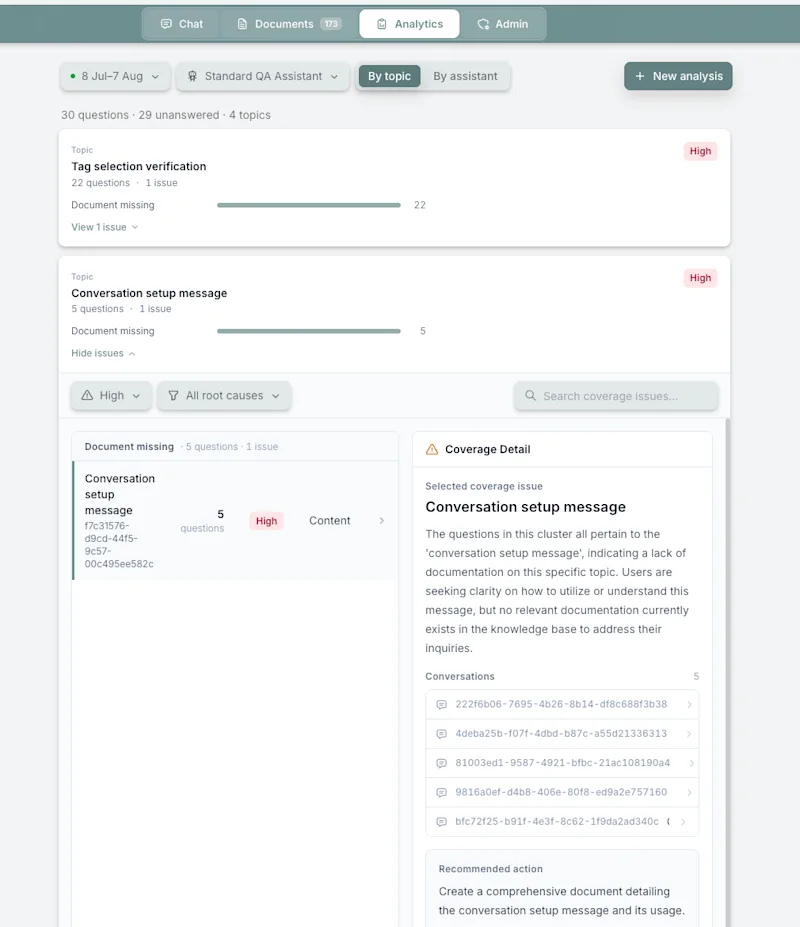Switch to the Documents tab

tap(289, 24)
